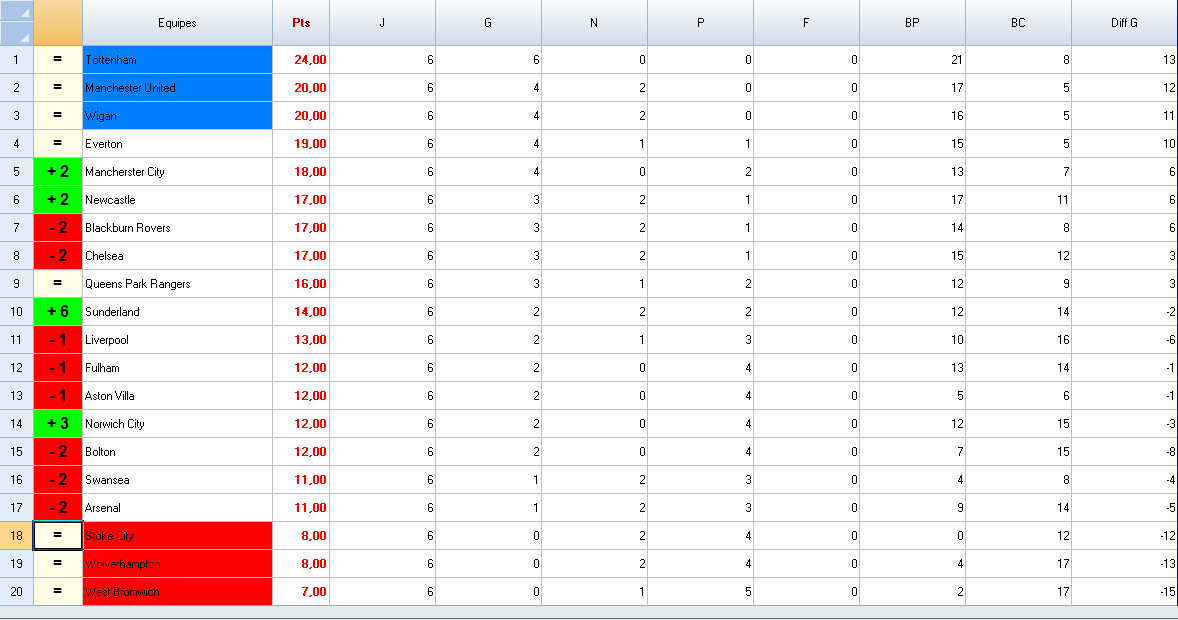Select row header 20
1178x620 pixels.
17,591
